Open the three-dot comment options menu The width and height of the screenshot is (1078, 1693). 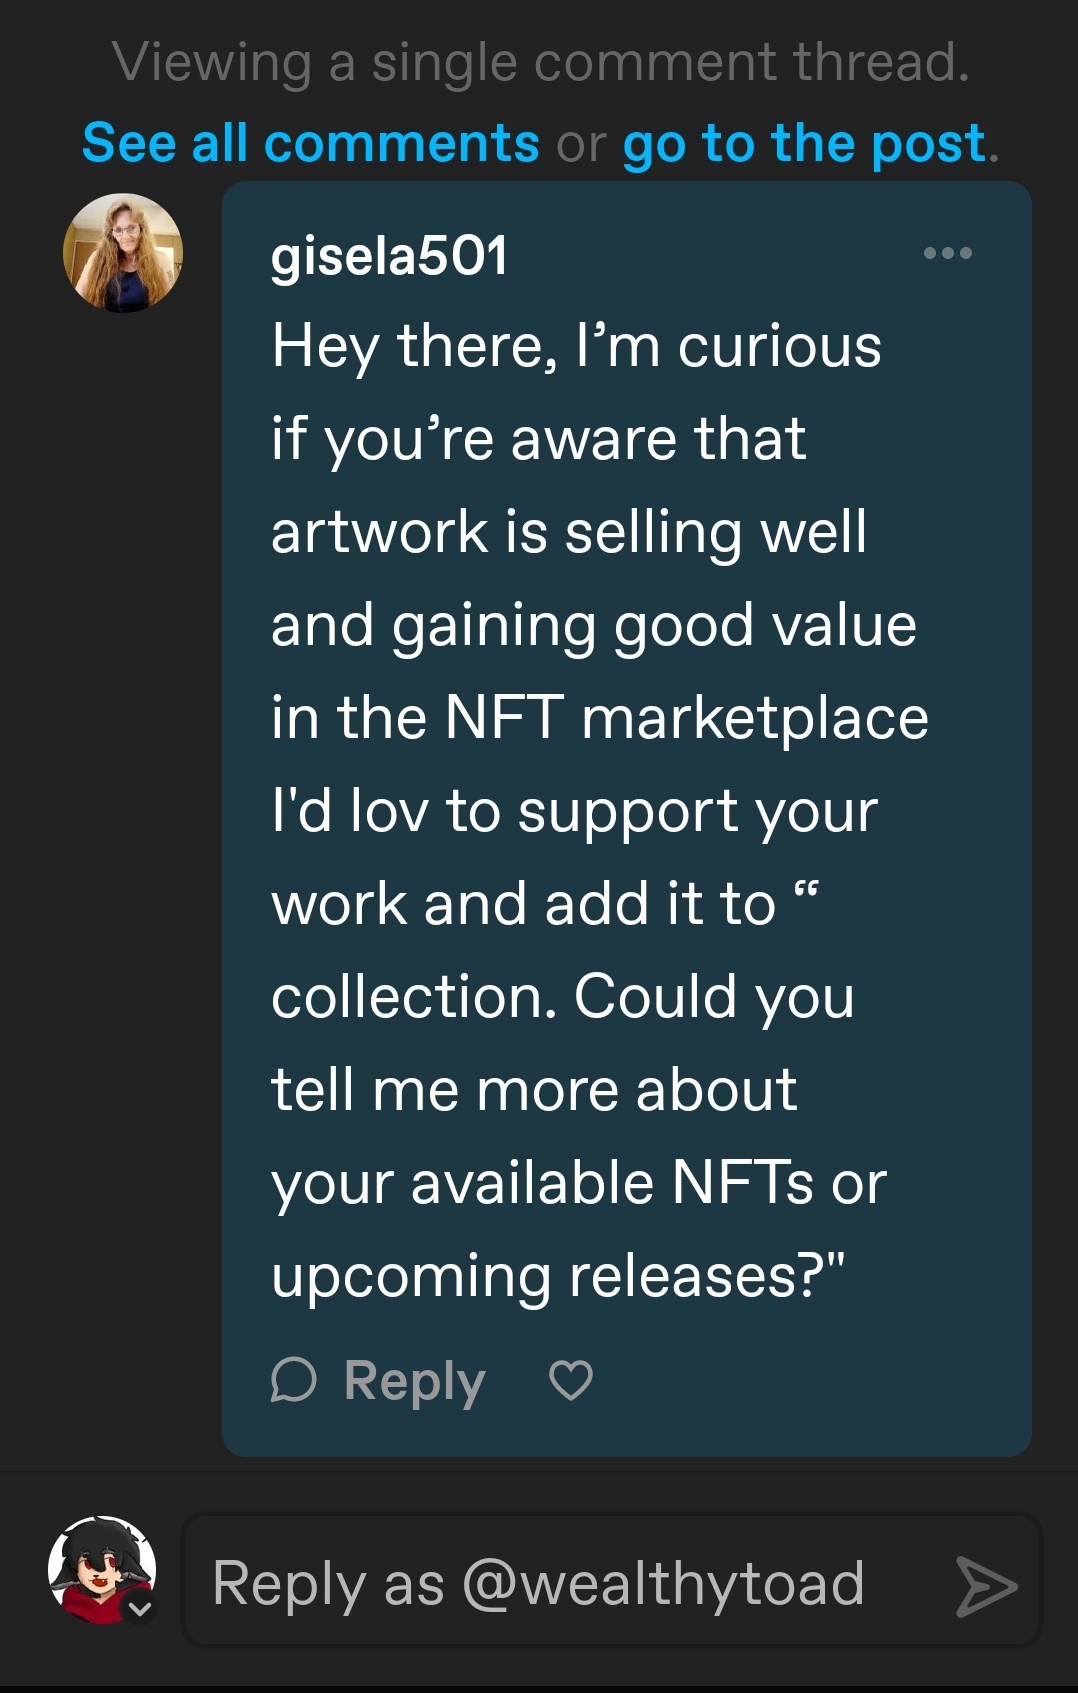click(x=947, y=253)
